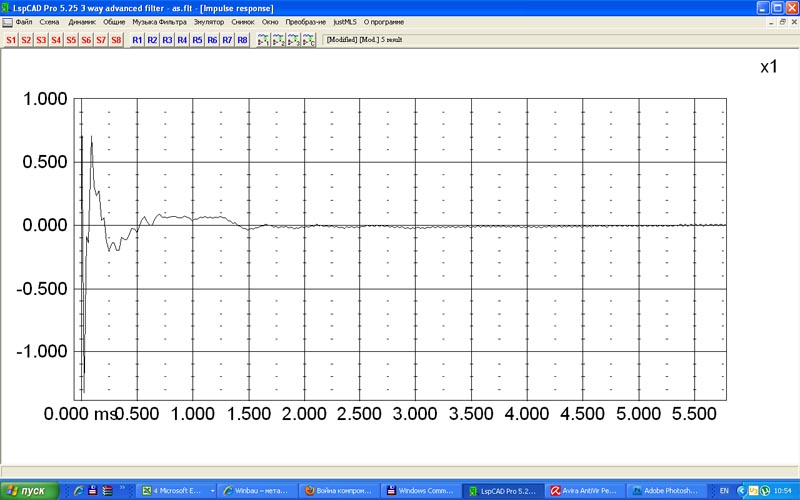Click the combined C response icon
This screenshot has height=500, width=800.
[309, 40]
